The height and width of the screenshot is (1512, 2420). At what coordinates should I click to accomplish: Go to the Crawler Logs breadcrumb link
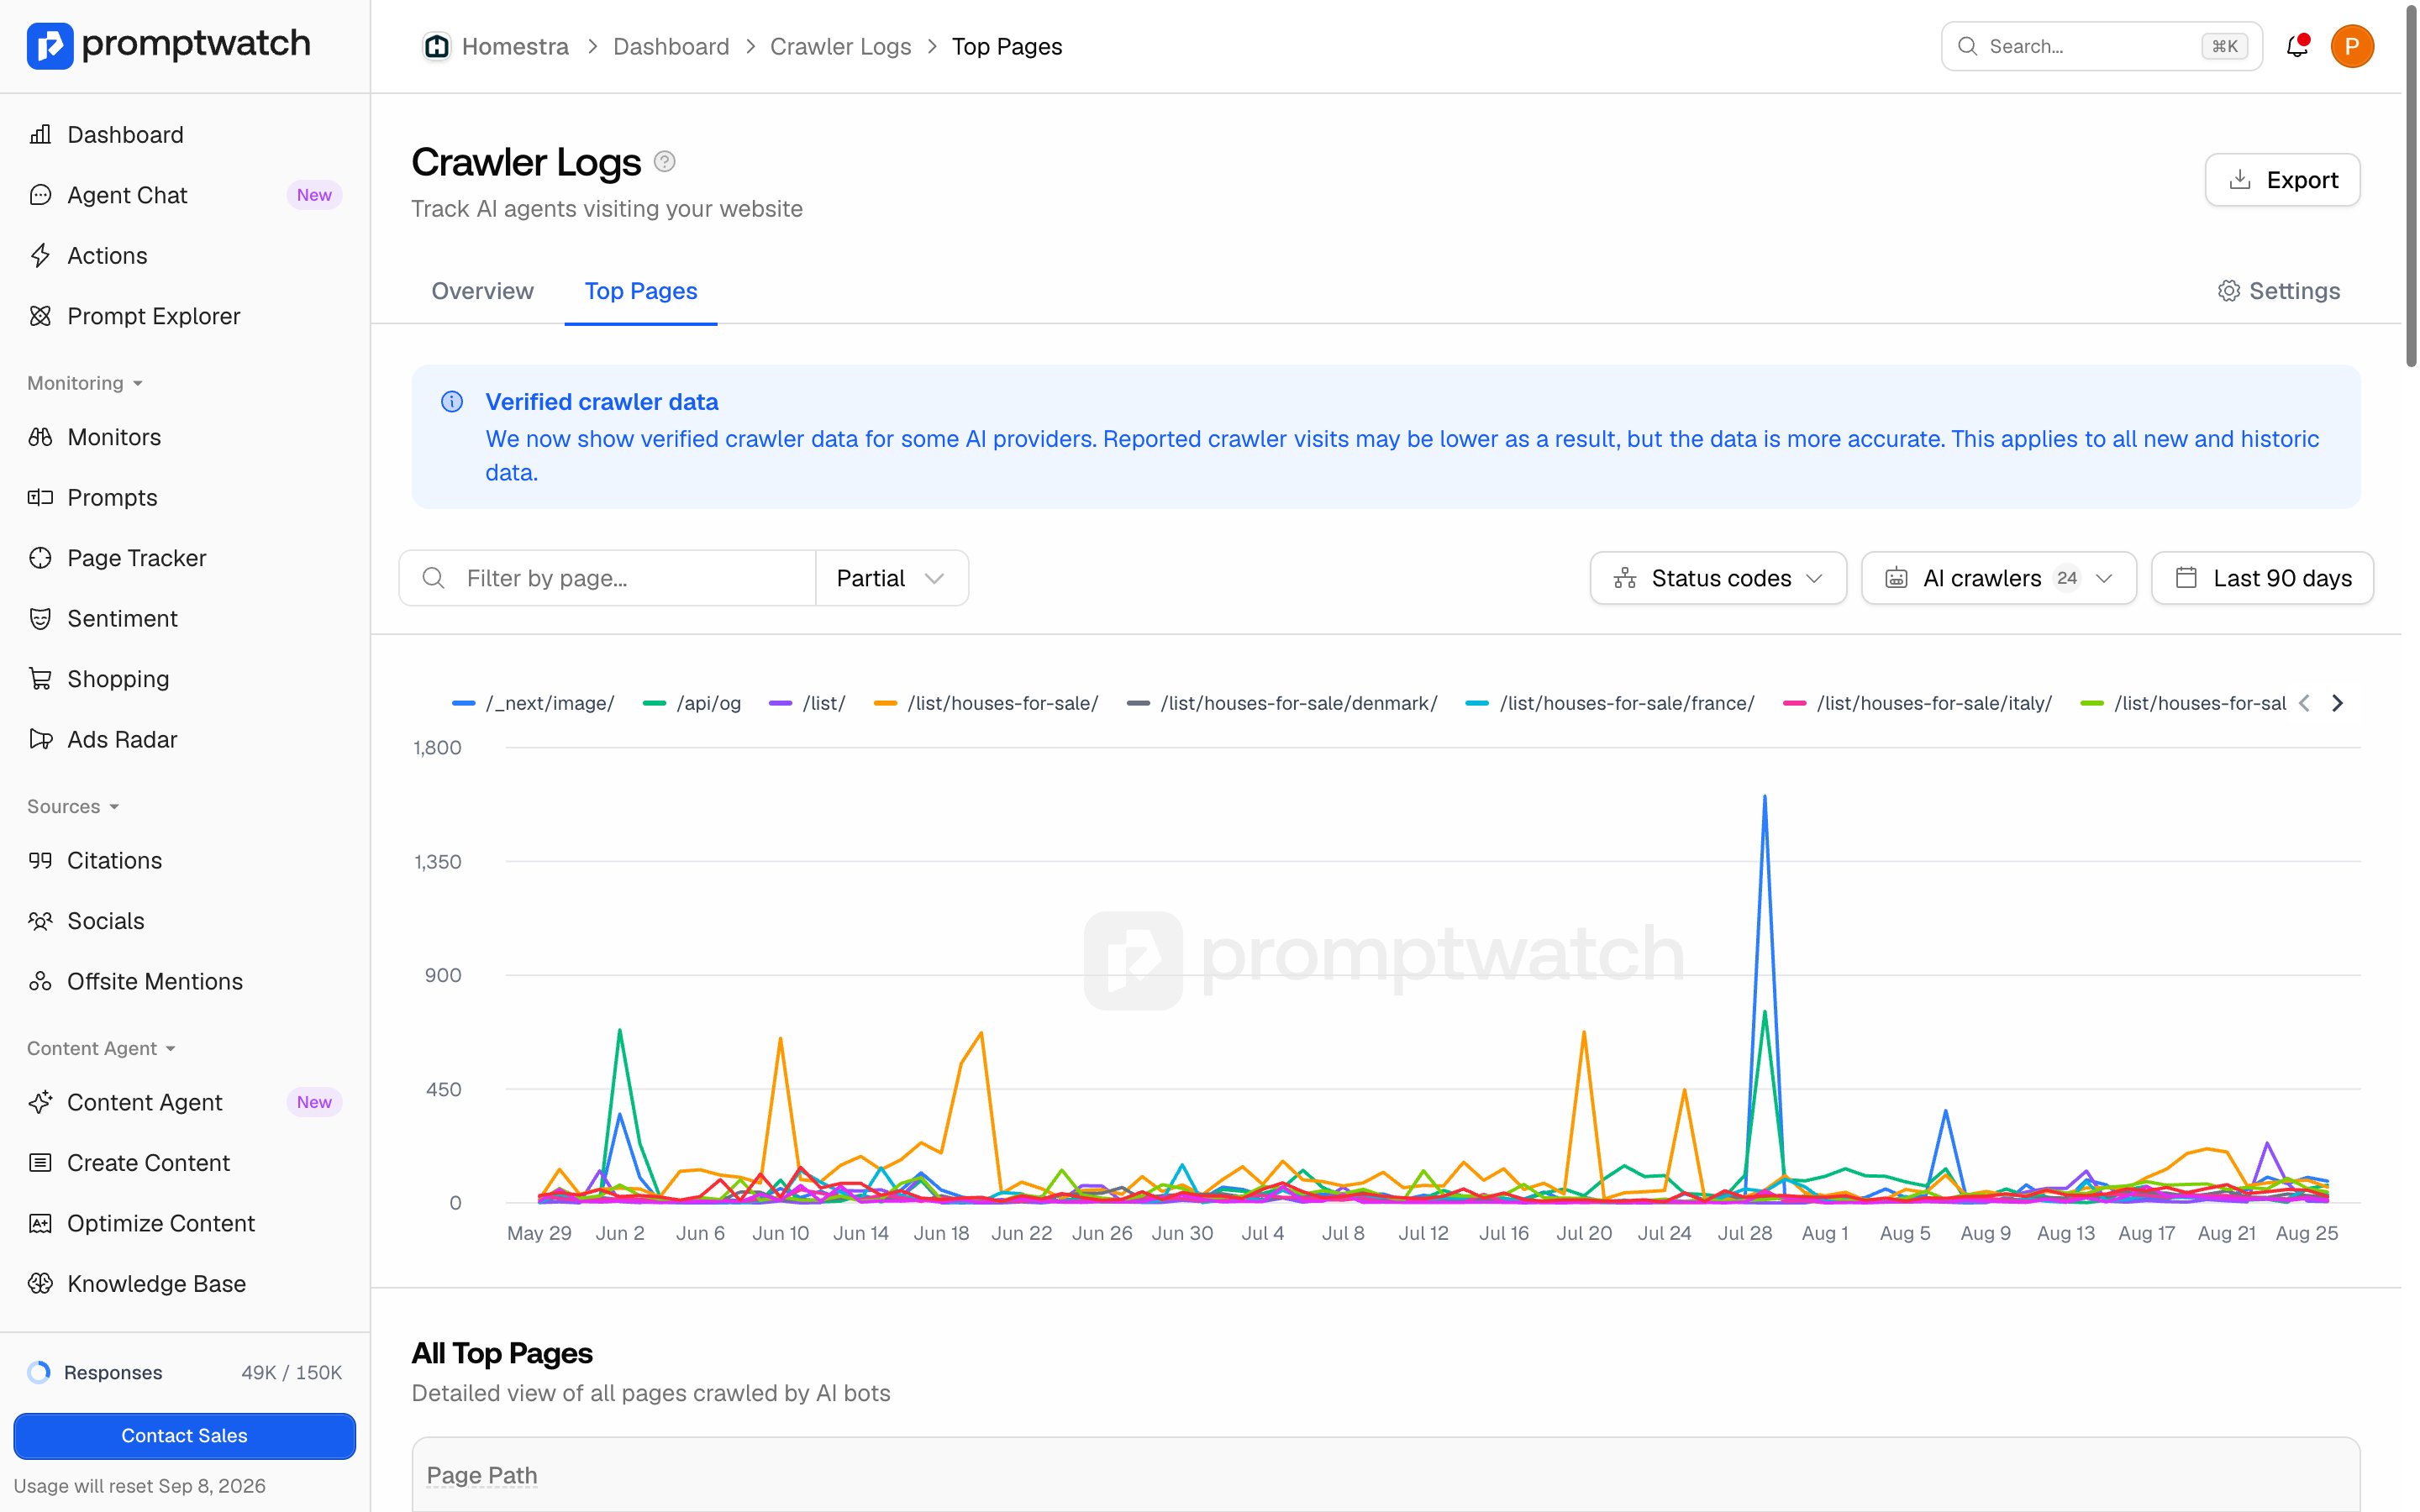tap(840, 47)
